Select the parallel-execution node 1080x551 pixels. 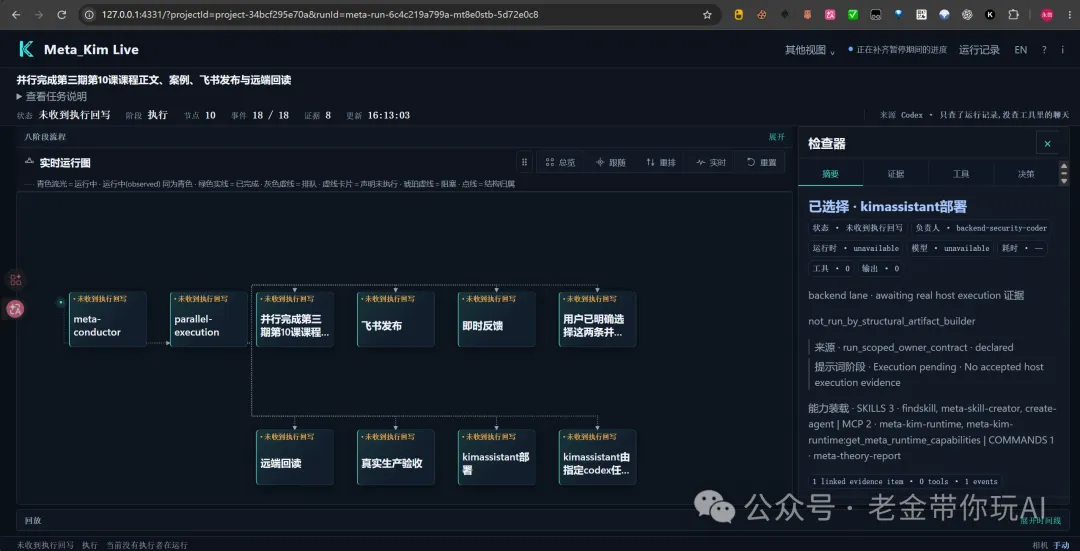[209, 319]
